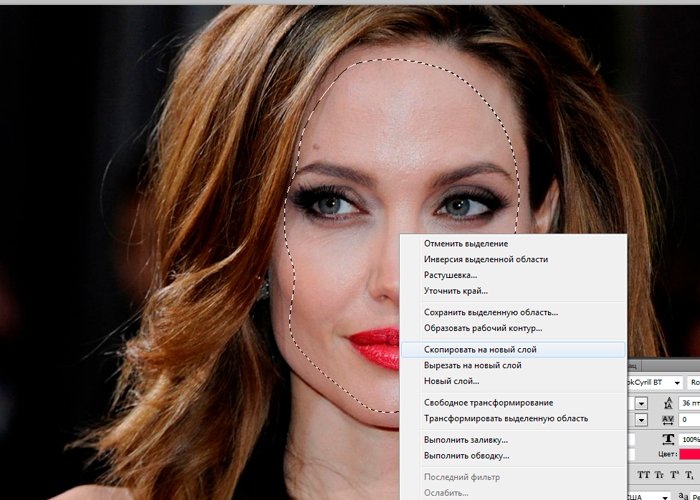
Task: Click the anti-aliasing 'aa' icon
Action: [x=683, y=496]
